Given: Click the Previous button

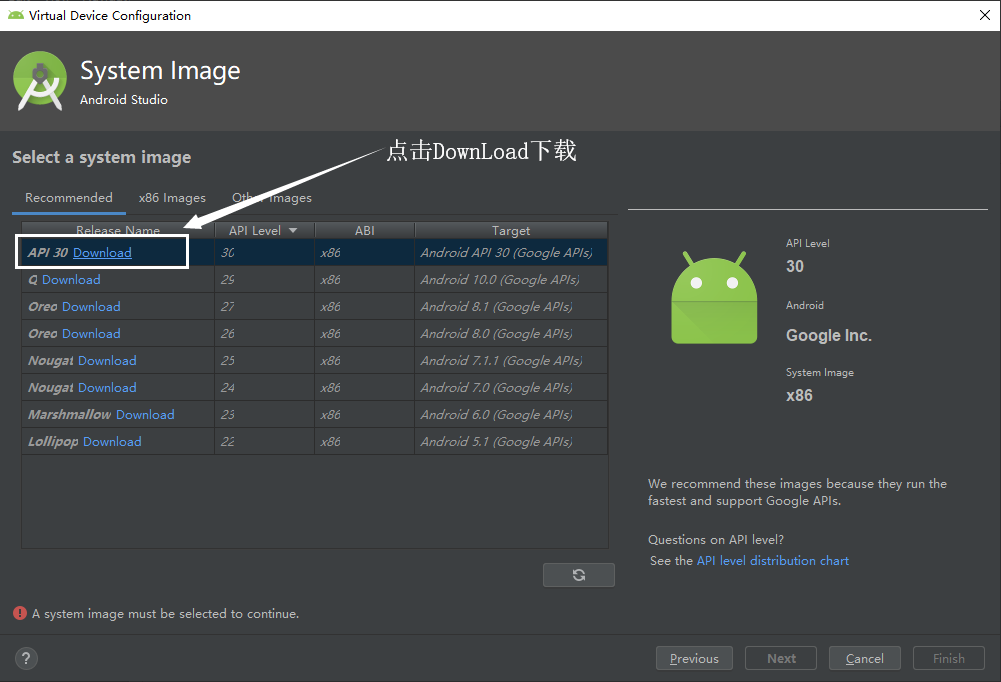Looking at the screenshot, I should click(x=694, y=658).
